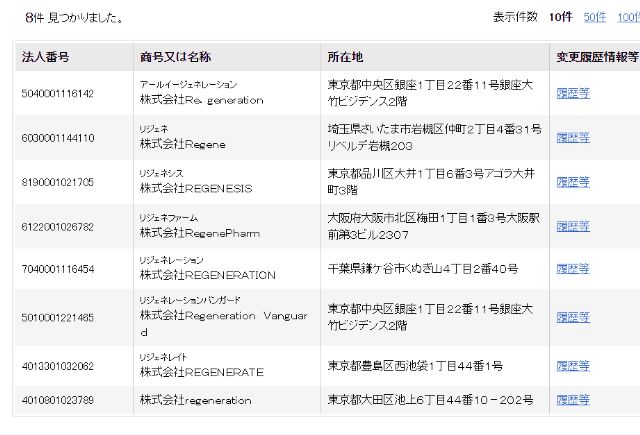Click the 表示件数 label
This screenshot has height=435, width=640.
coord(515,17)
